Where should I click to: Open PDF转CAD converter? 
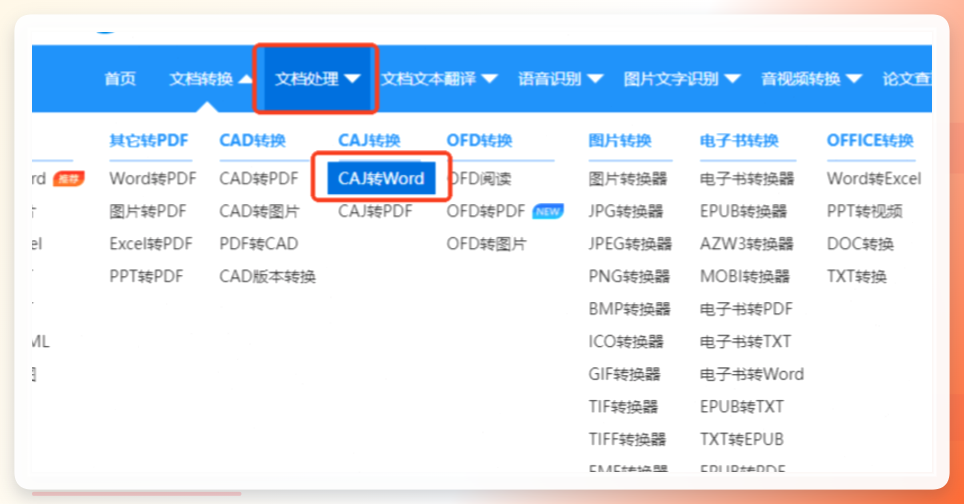pos(259,244)
